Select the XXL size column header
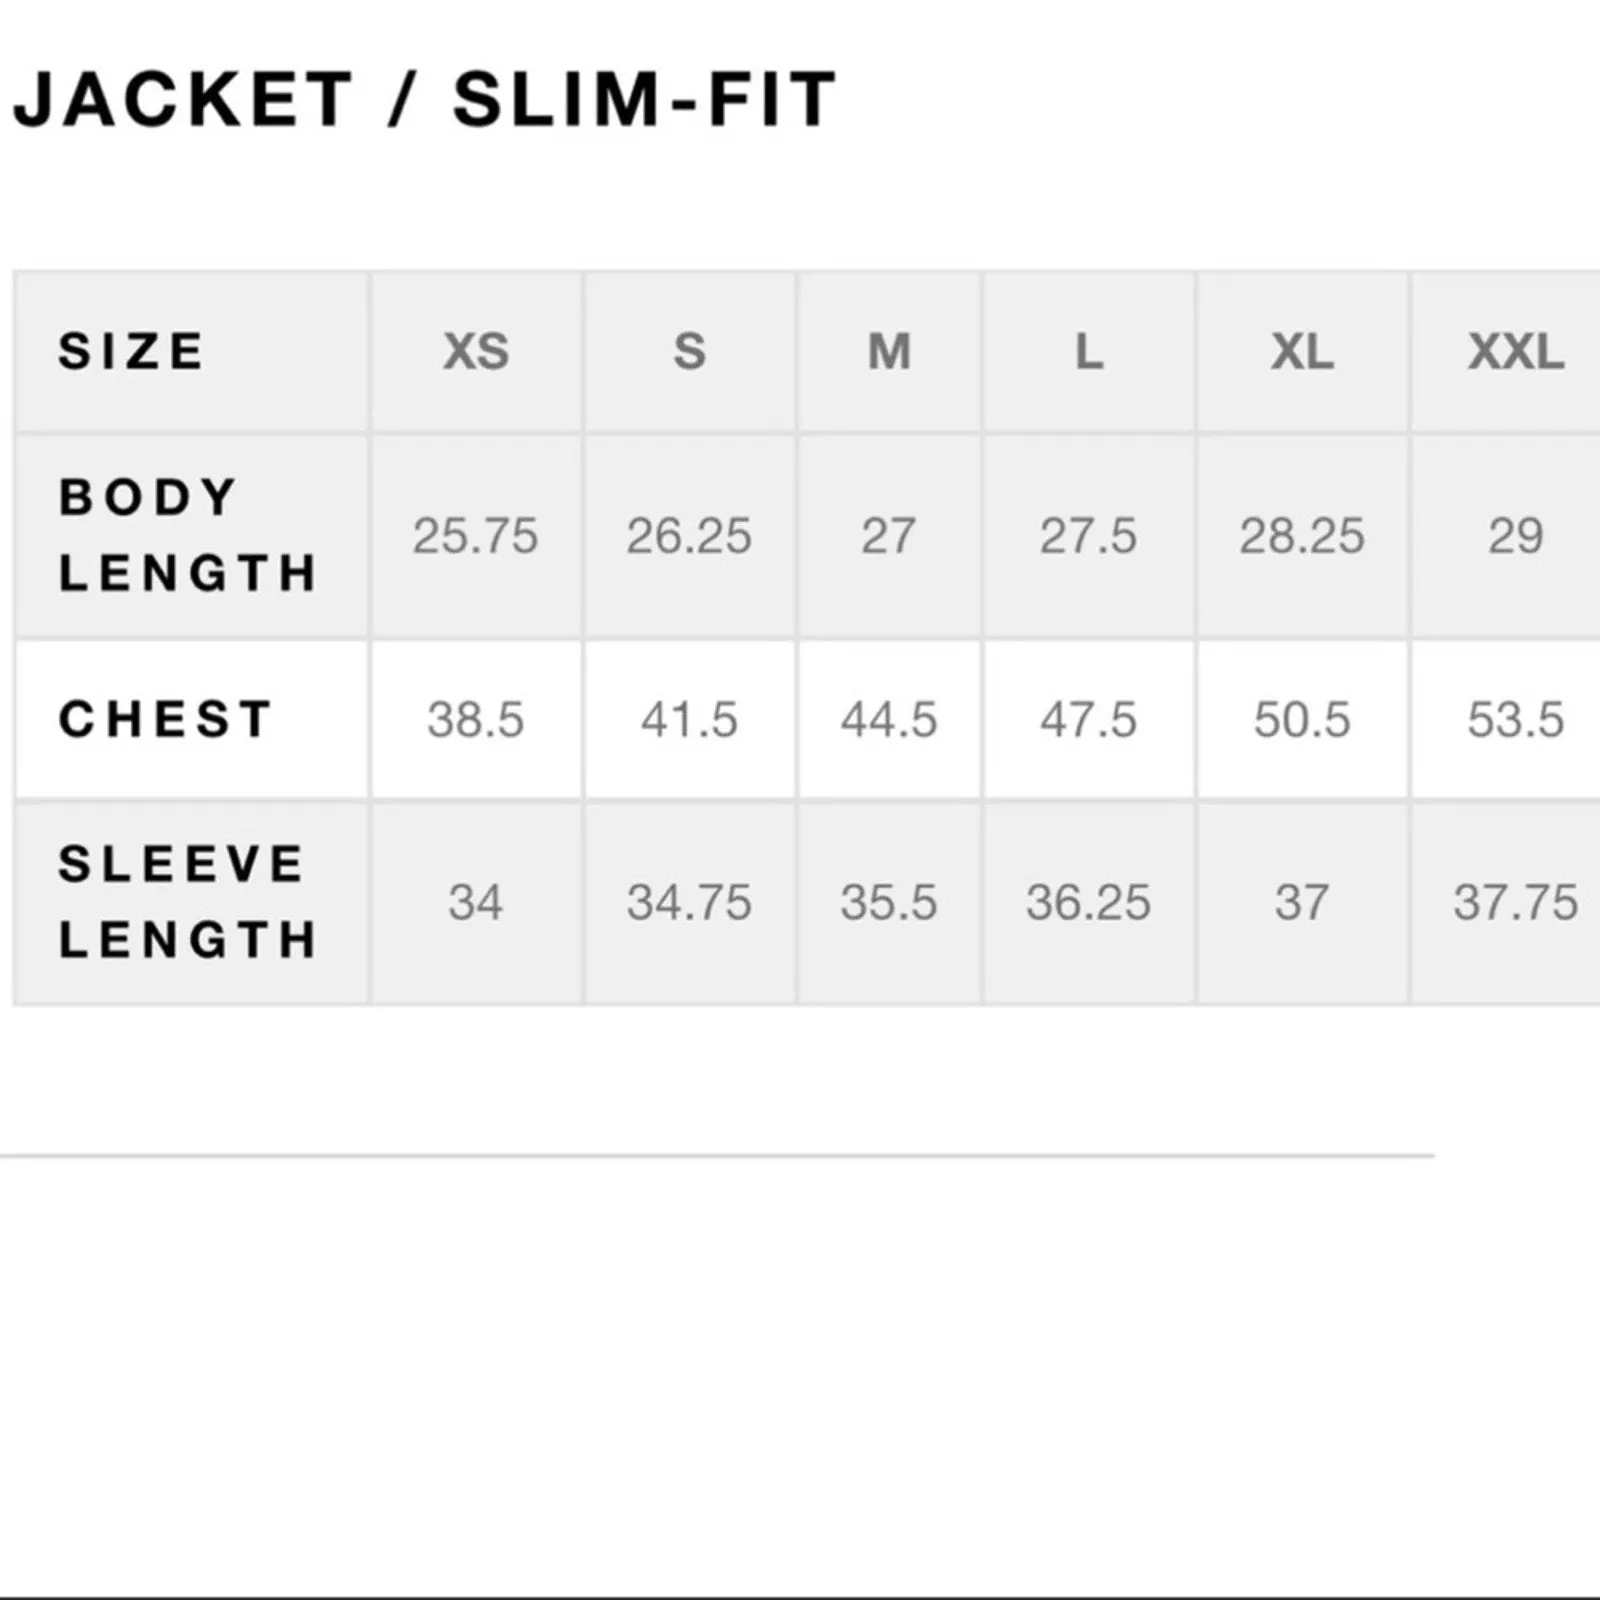This screenshot has width=1600, height=1600. [1516, 352]
